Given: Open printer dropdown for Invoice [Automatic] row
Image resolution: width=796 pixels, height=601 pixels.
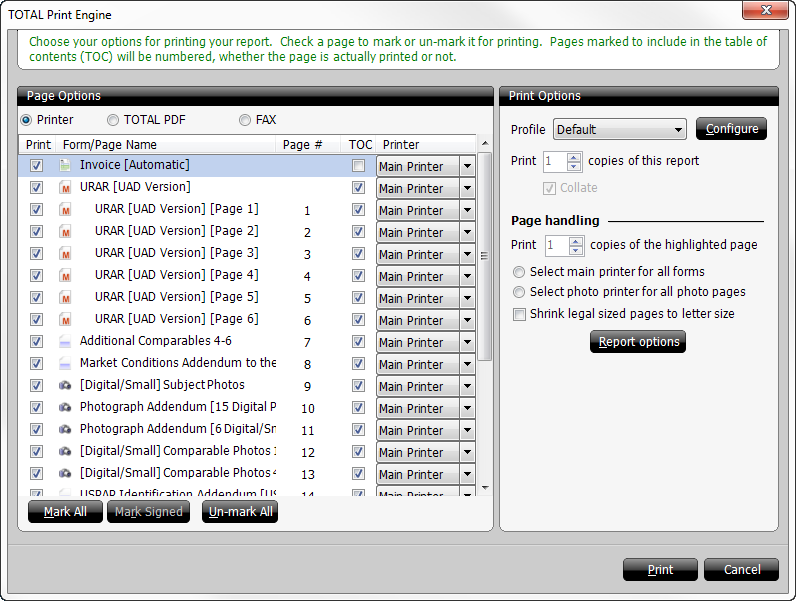Looking at the screenshot, I should click(x=467, y=166).
